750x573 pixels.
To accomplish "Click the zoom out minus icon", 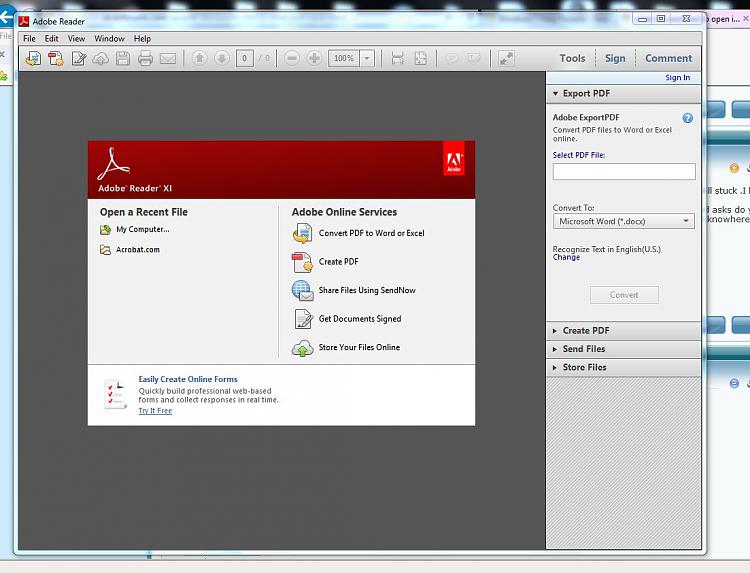I will point(291,58).
